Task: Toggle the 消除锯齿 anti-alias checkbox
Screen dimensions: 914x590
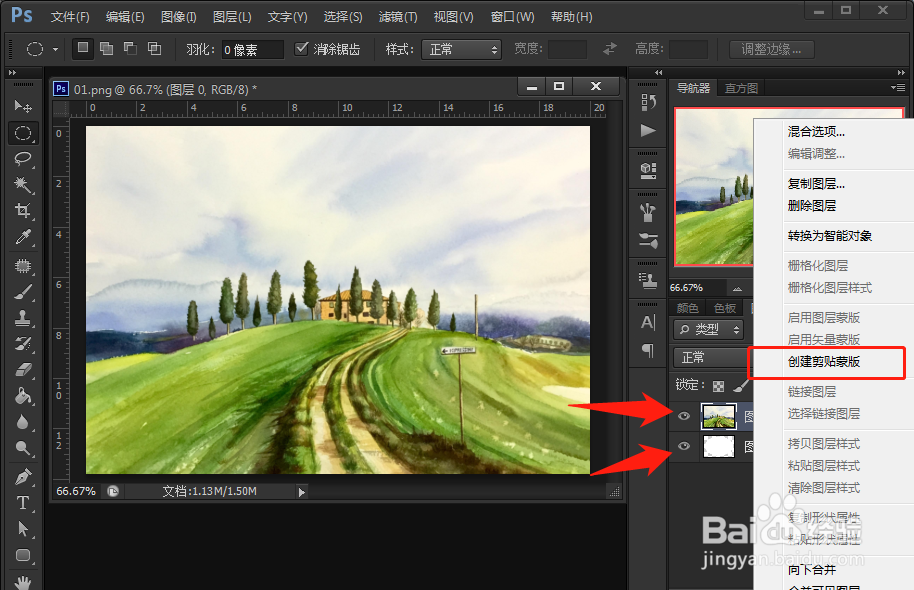Action: (301, 49)
